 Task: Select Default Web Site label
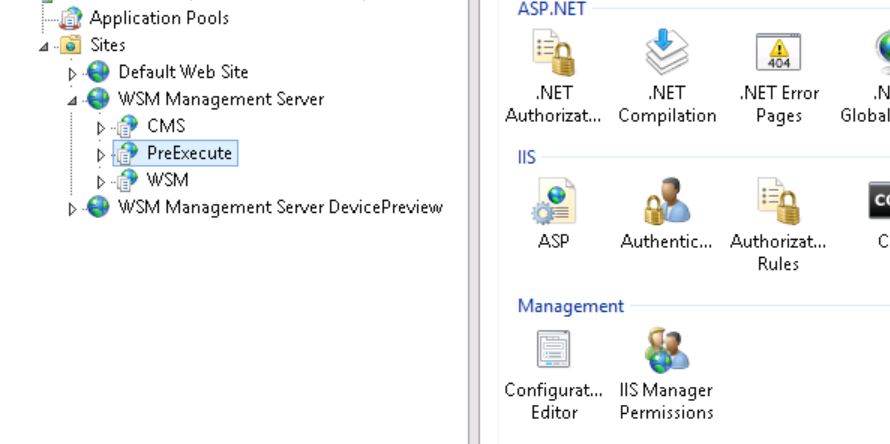(x=183, y=72)
